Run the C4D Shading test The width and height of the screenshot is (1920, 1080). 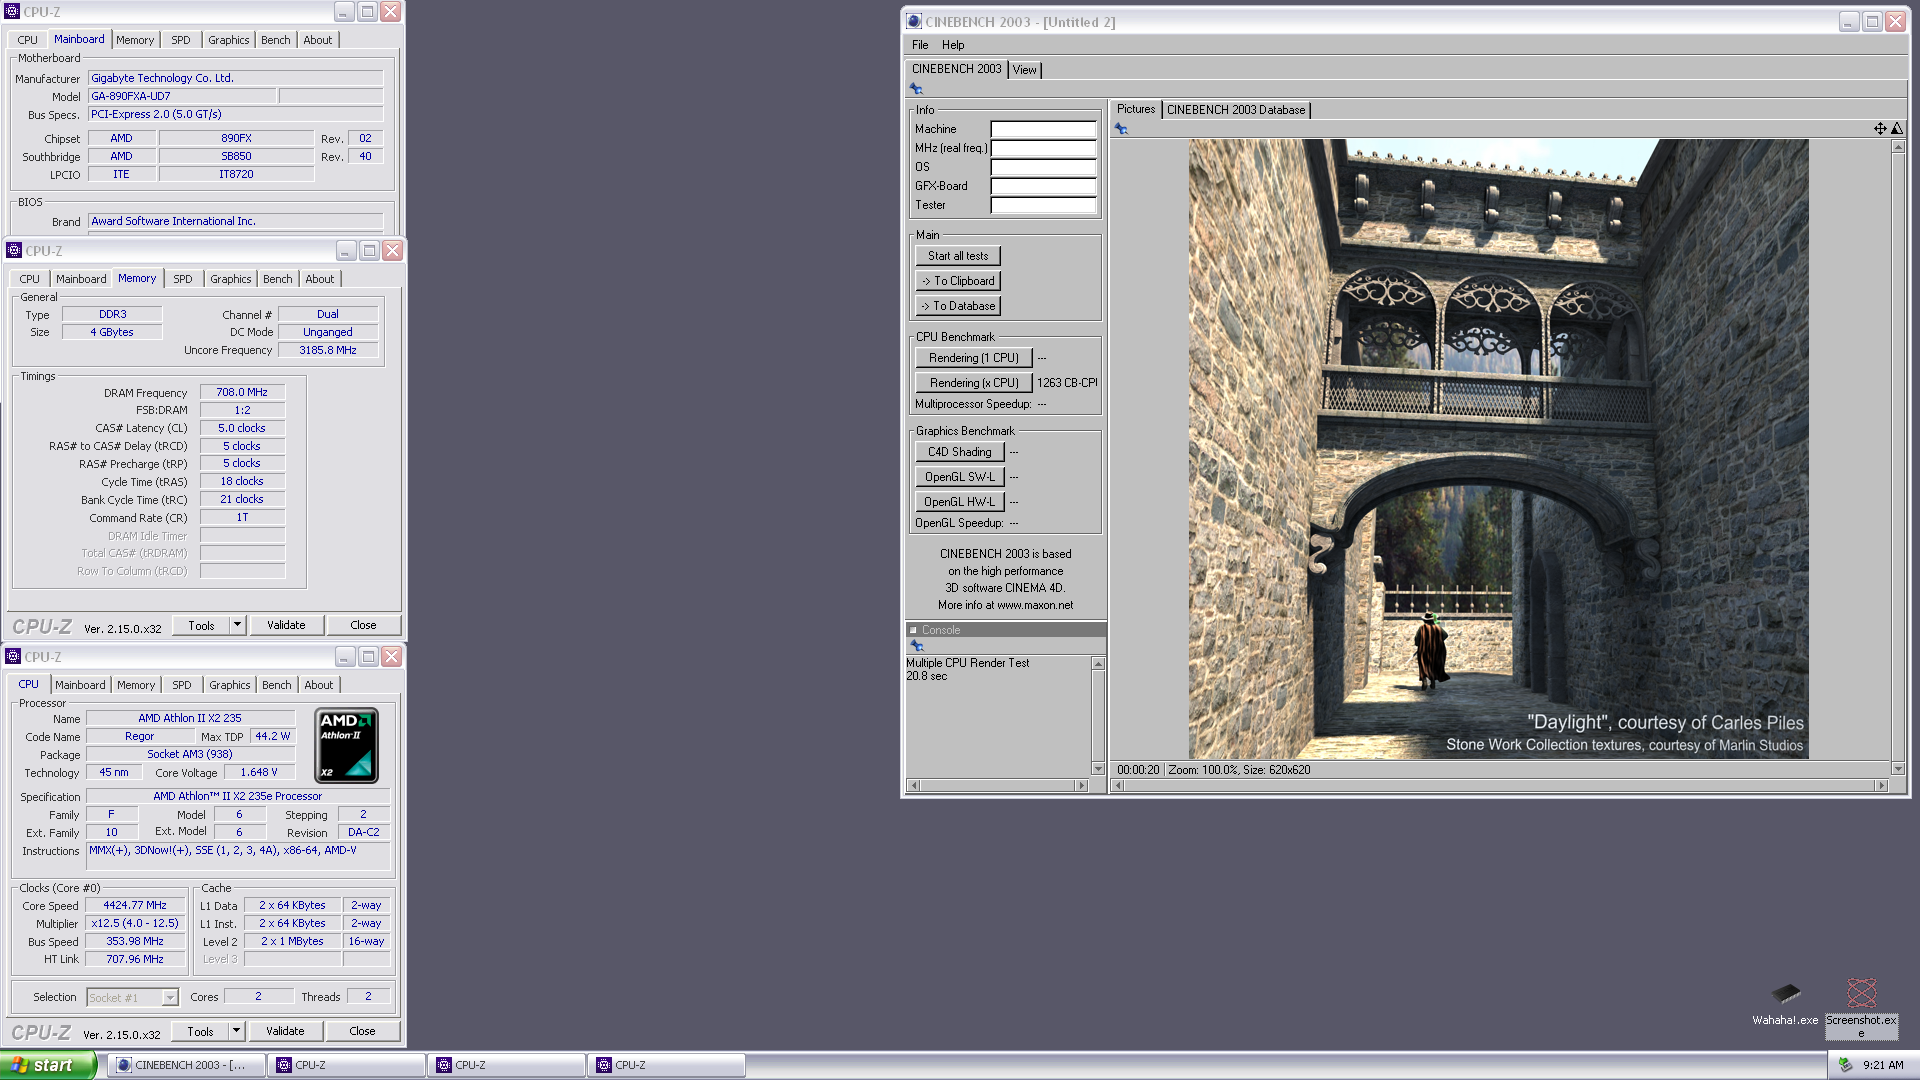click(959, 452)
